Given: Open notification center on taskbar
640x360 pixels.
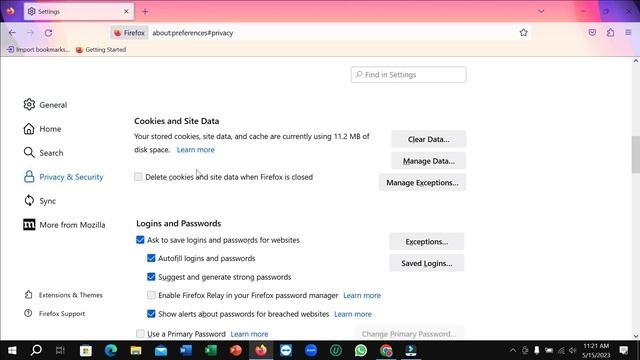Looking at the screenshot, I should pyautogui.click(x=624, y=350).
